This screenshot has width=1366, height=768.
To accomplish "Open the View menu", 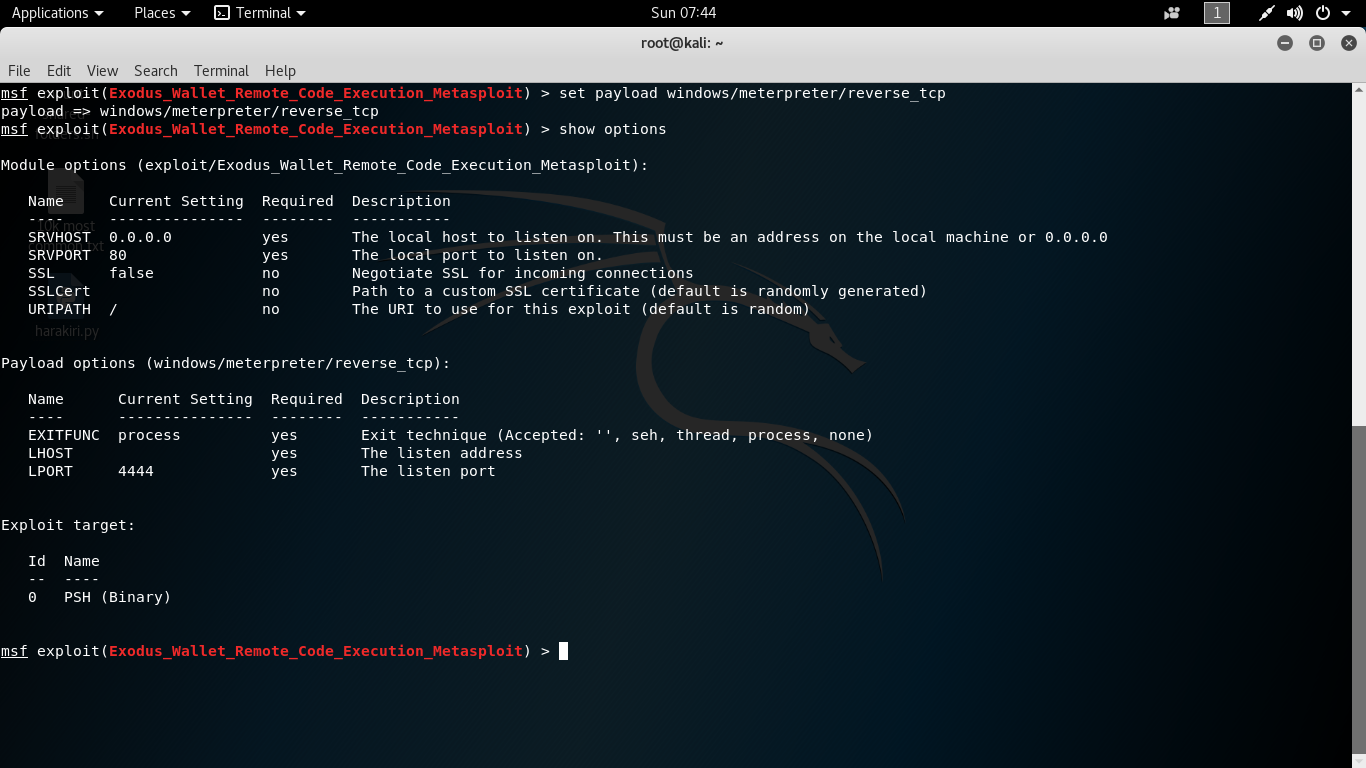I will click(x=102, y=71).
